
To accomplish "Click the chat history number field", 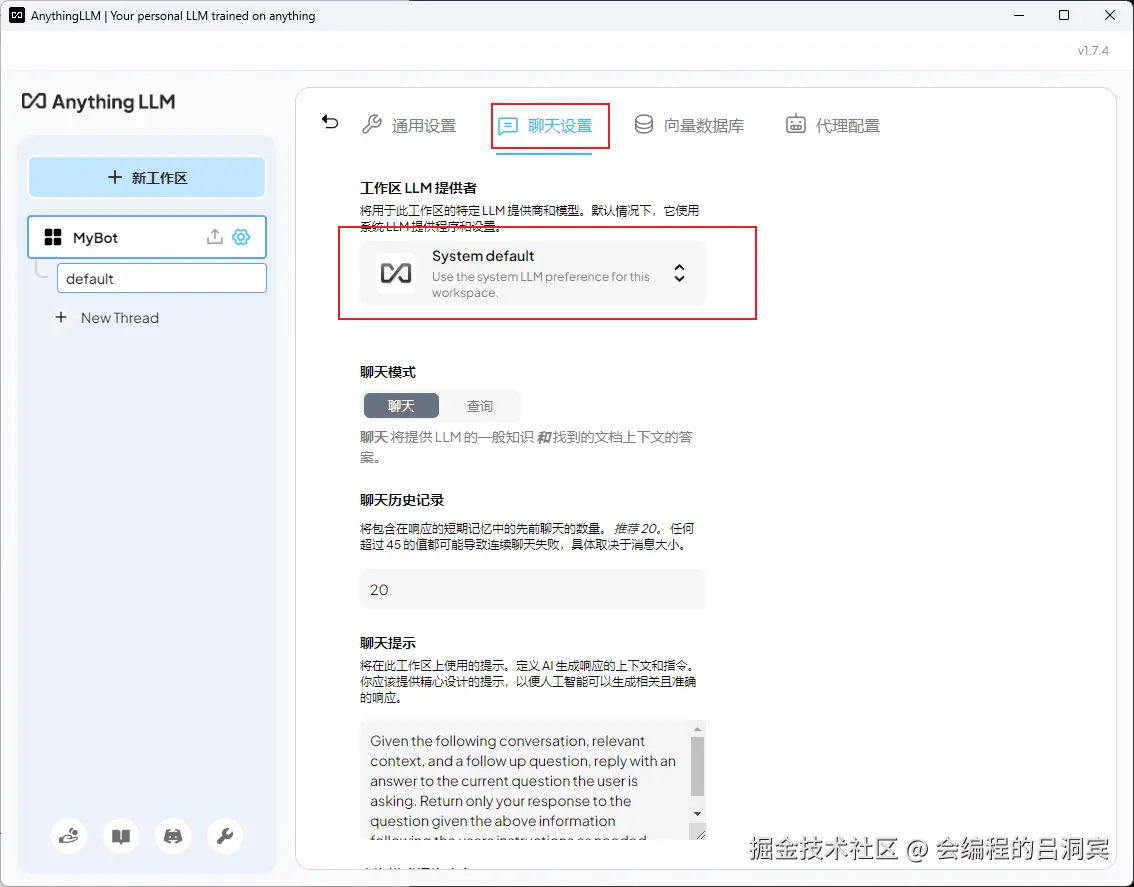I will (533, 590).
